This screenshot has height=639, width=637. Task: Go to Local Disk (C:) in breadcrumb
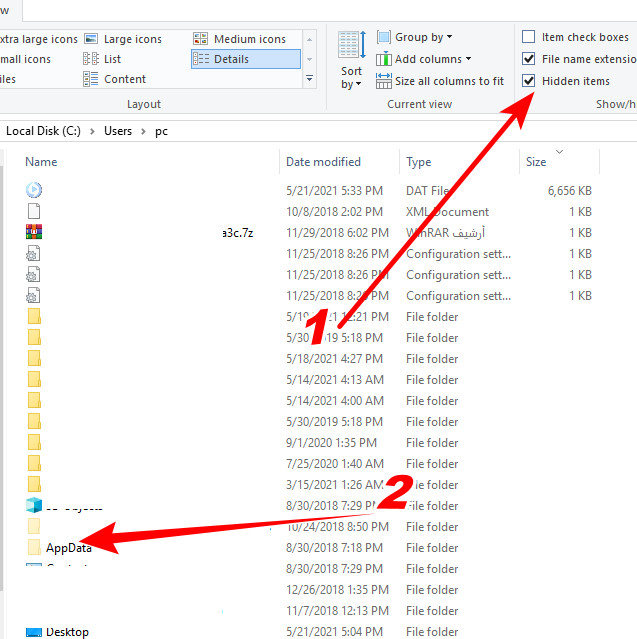[x=43, y=131]
